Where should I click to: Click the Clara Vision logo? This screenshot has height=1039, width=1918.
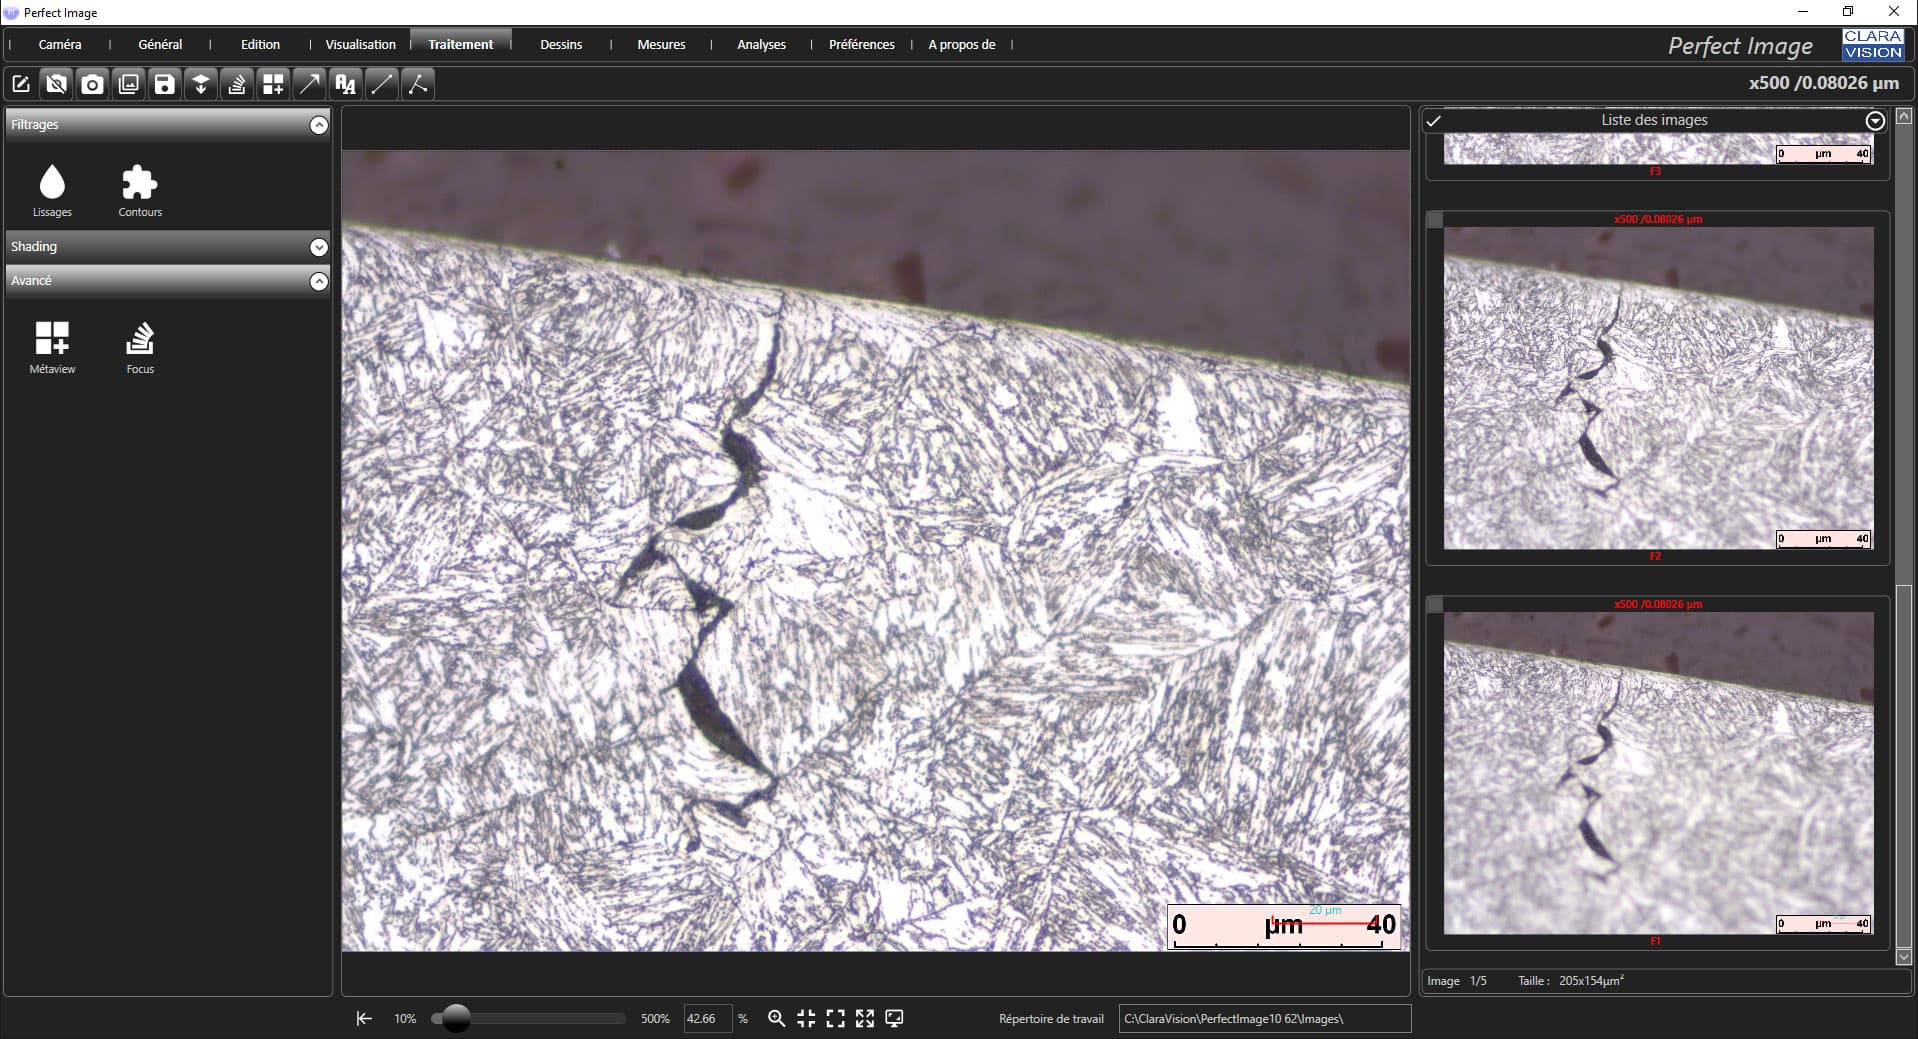[1873, 44]
